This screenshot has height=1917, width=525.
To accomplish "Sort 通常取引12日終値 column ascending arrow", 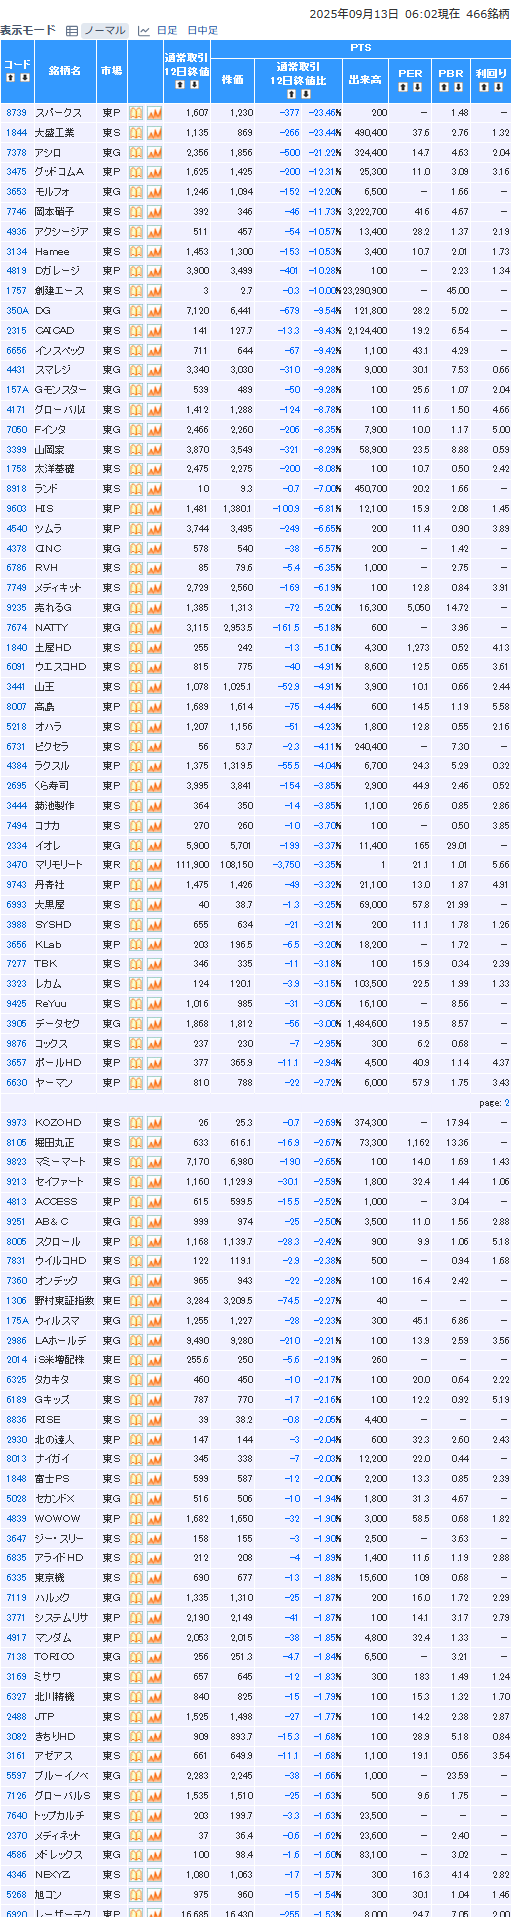I will (180, 85).
